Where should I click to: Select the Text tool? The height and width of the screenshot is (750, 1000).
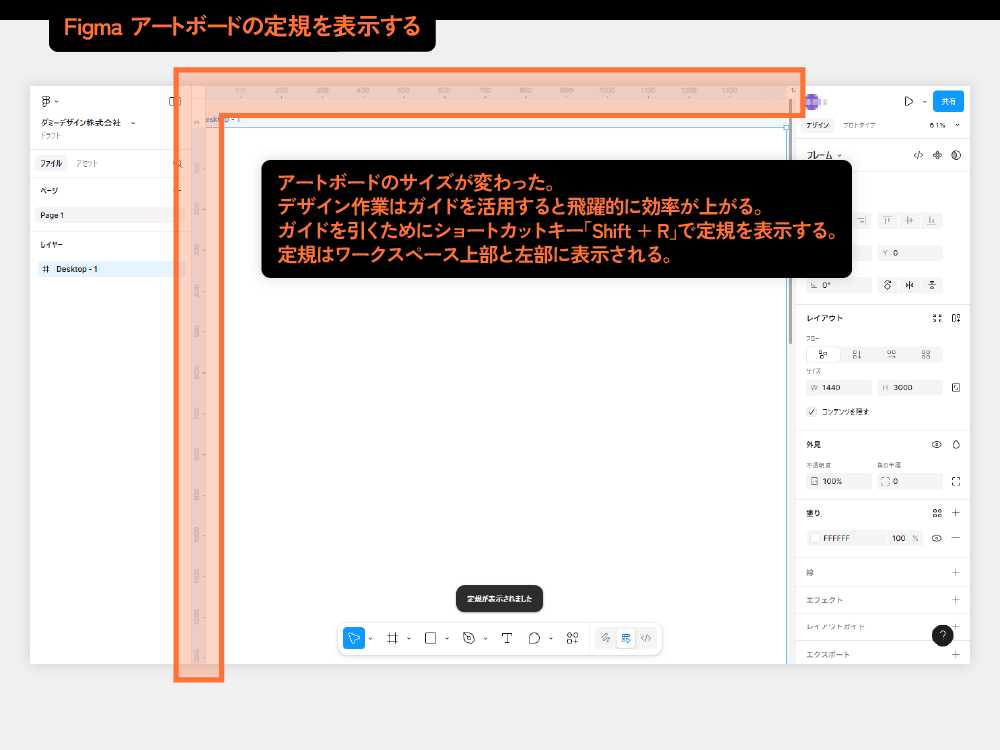507,638
